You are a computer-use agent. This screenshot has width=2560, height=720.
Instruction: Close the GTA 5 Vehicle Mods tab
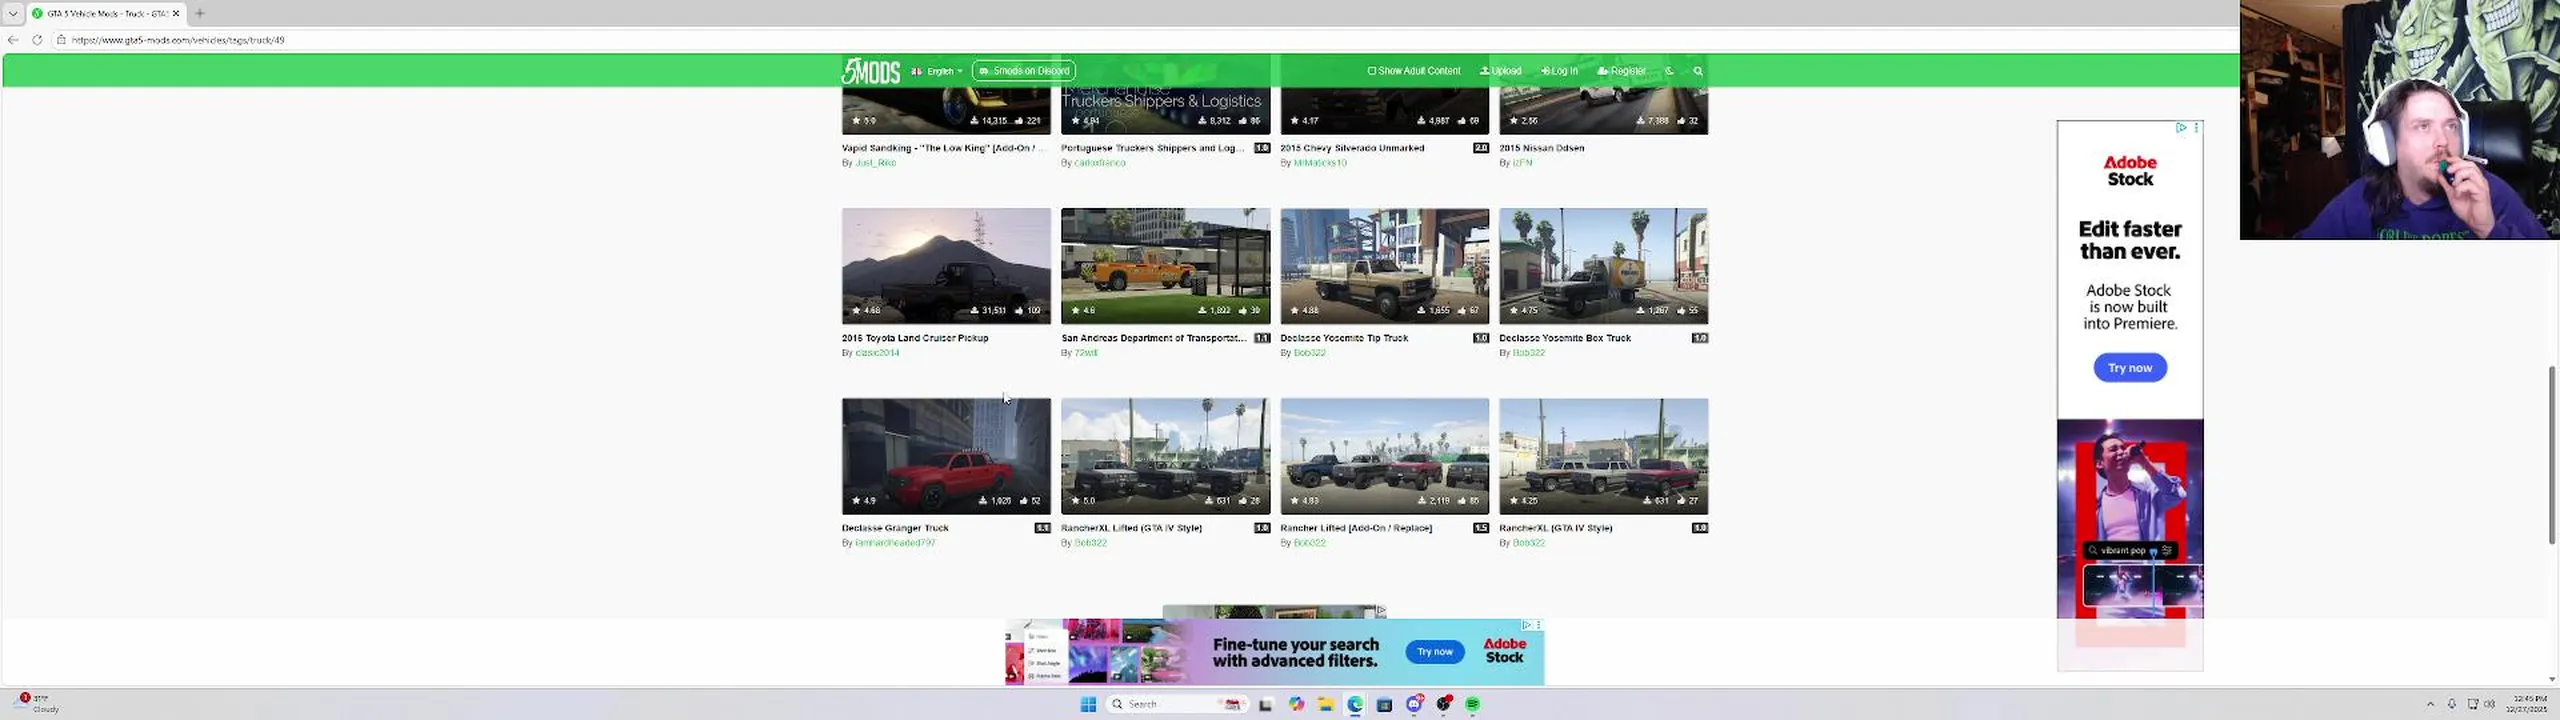click(176, 13)
